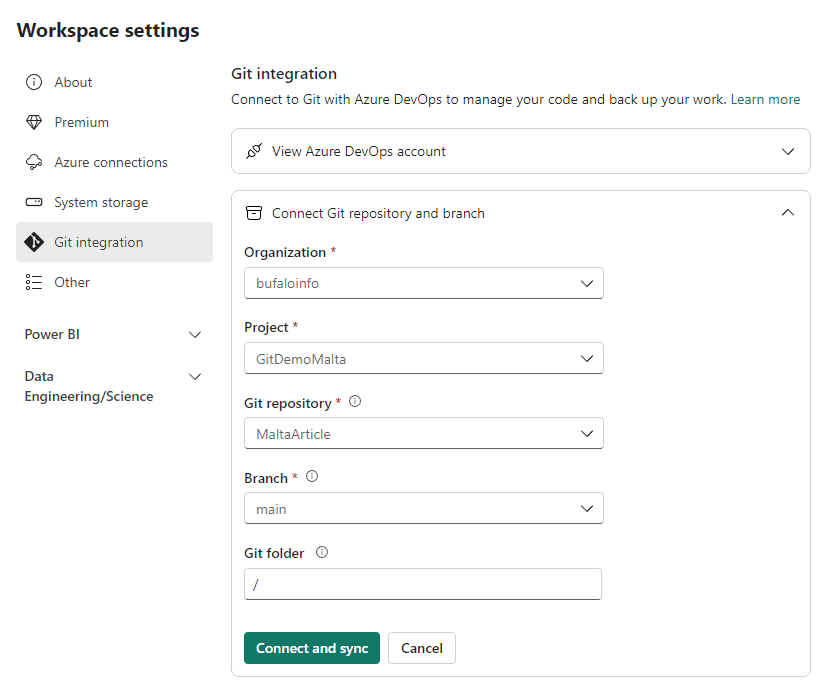Click the Organization field label

(285, 252)
